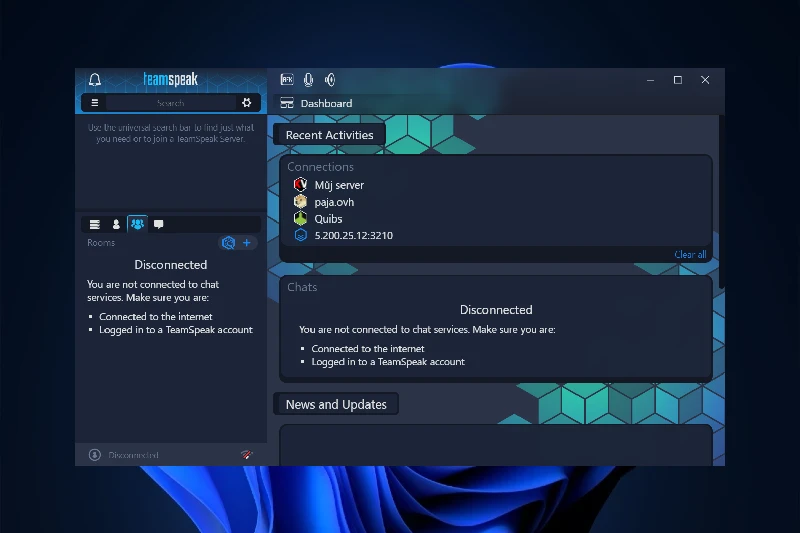Viewport: 800px width, 533px height.
Task: Click the 5.200.25.12:3210 blue hexagon icon
Action: click(301, 235)
